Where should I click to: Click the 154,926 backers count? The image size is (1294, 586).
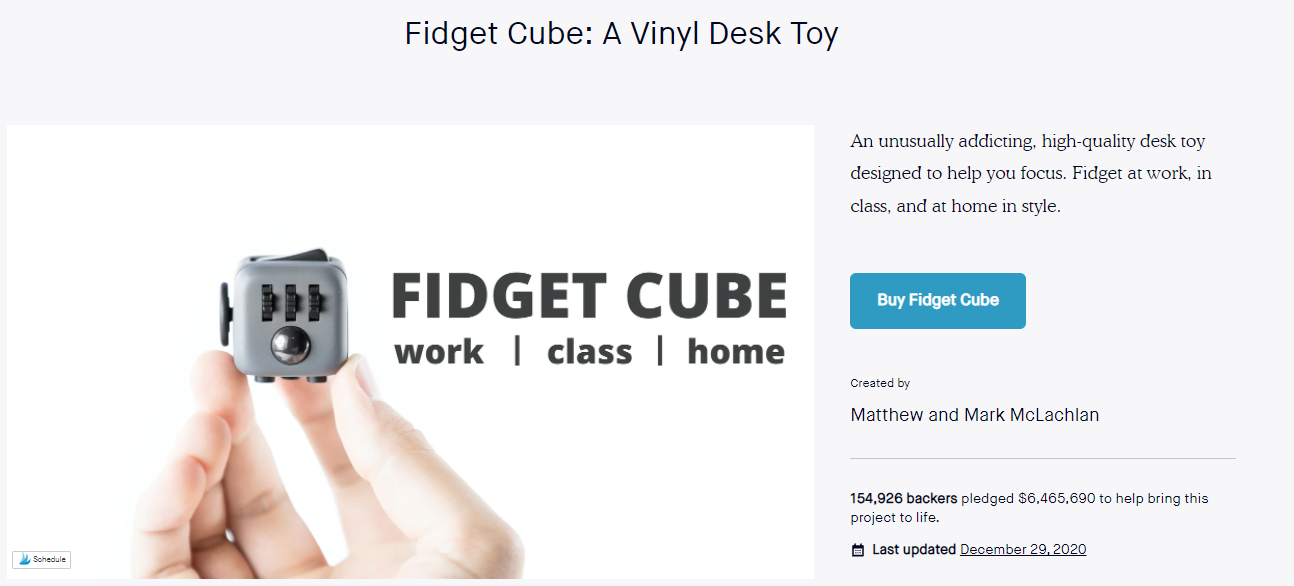click(x=904, y=498)
